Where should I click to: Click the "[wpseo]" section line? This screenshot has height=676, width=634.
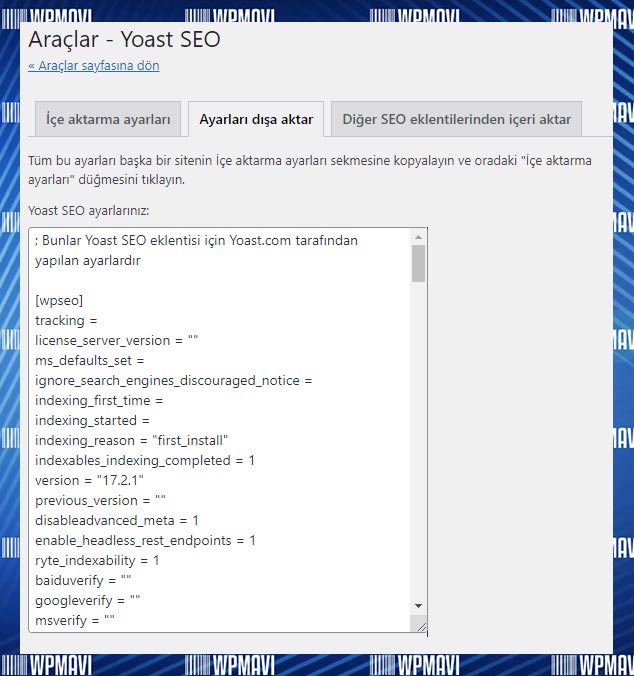pyautogui.click(x=59, y=300)
